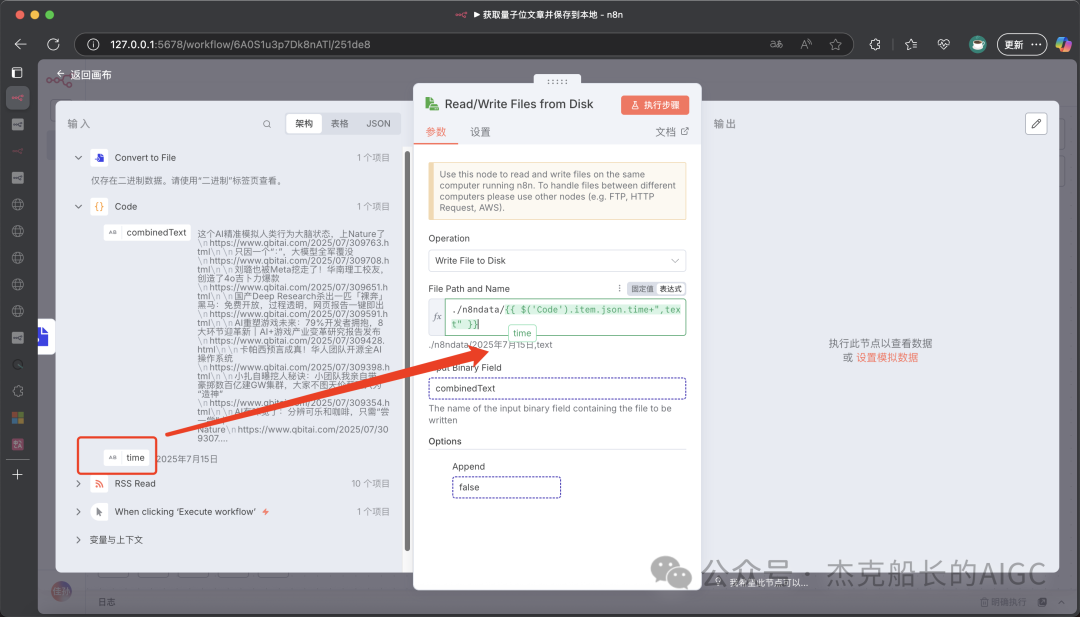1080x617 pixels.
Task: Search input data with magnifier icon
Action: pos(267,124)
